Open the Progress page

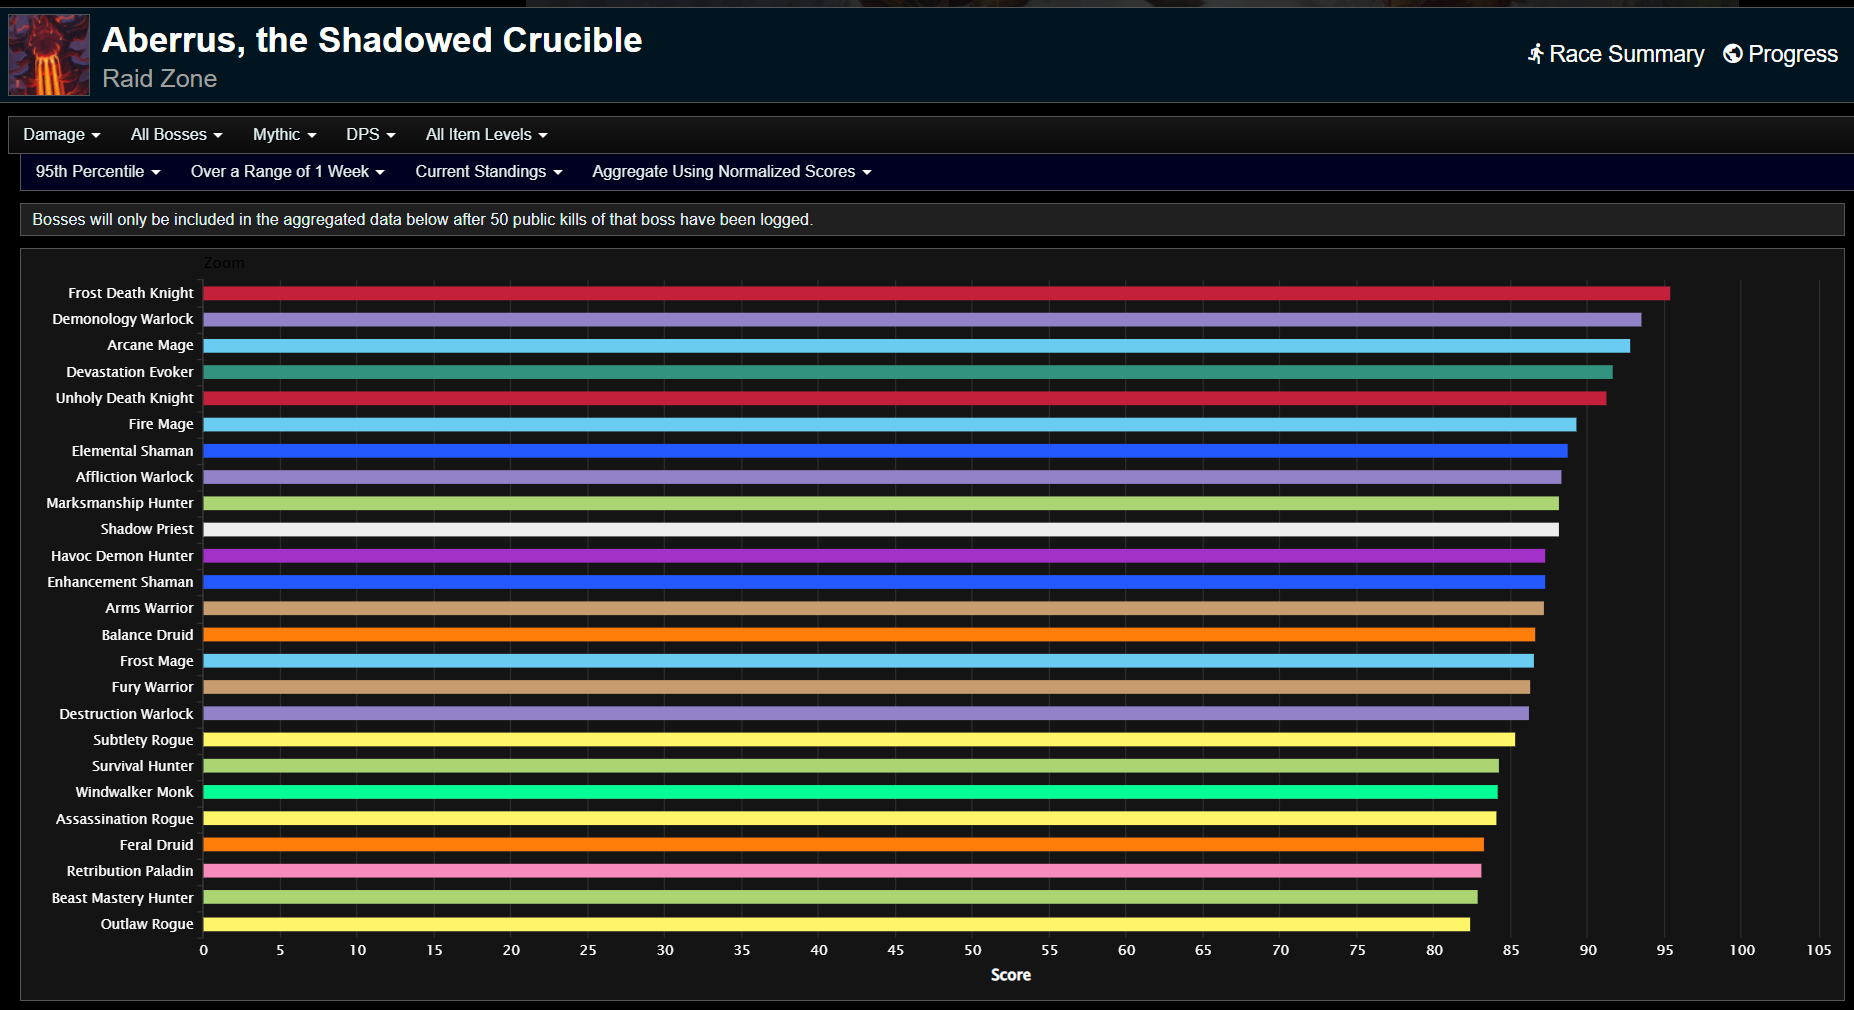click(1780, 54)
